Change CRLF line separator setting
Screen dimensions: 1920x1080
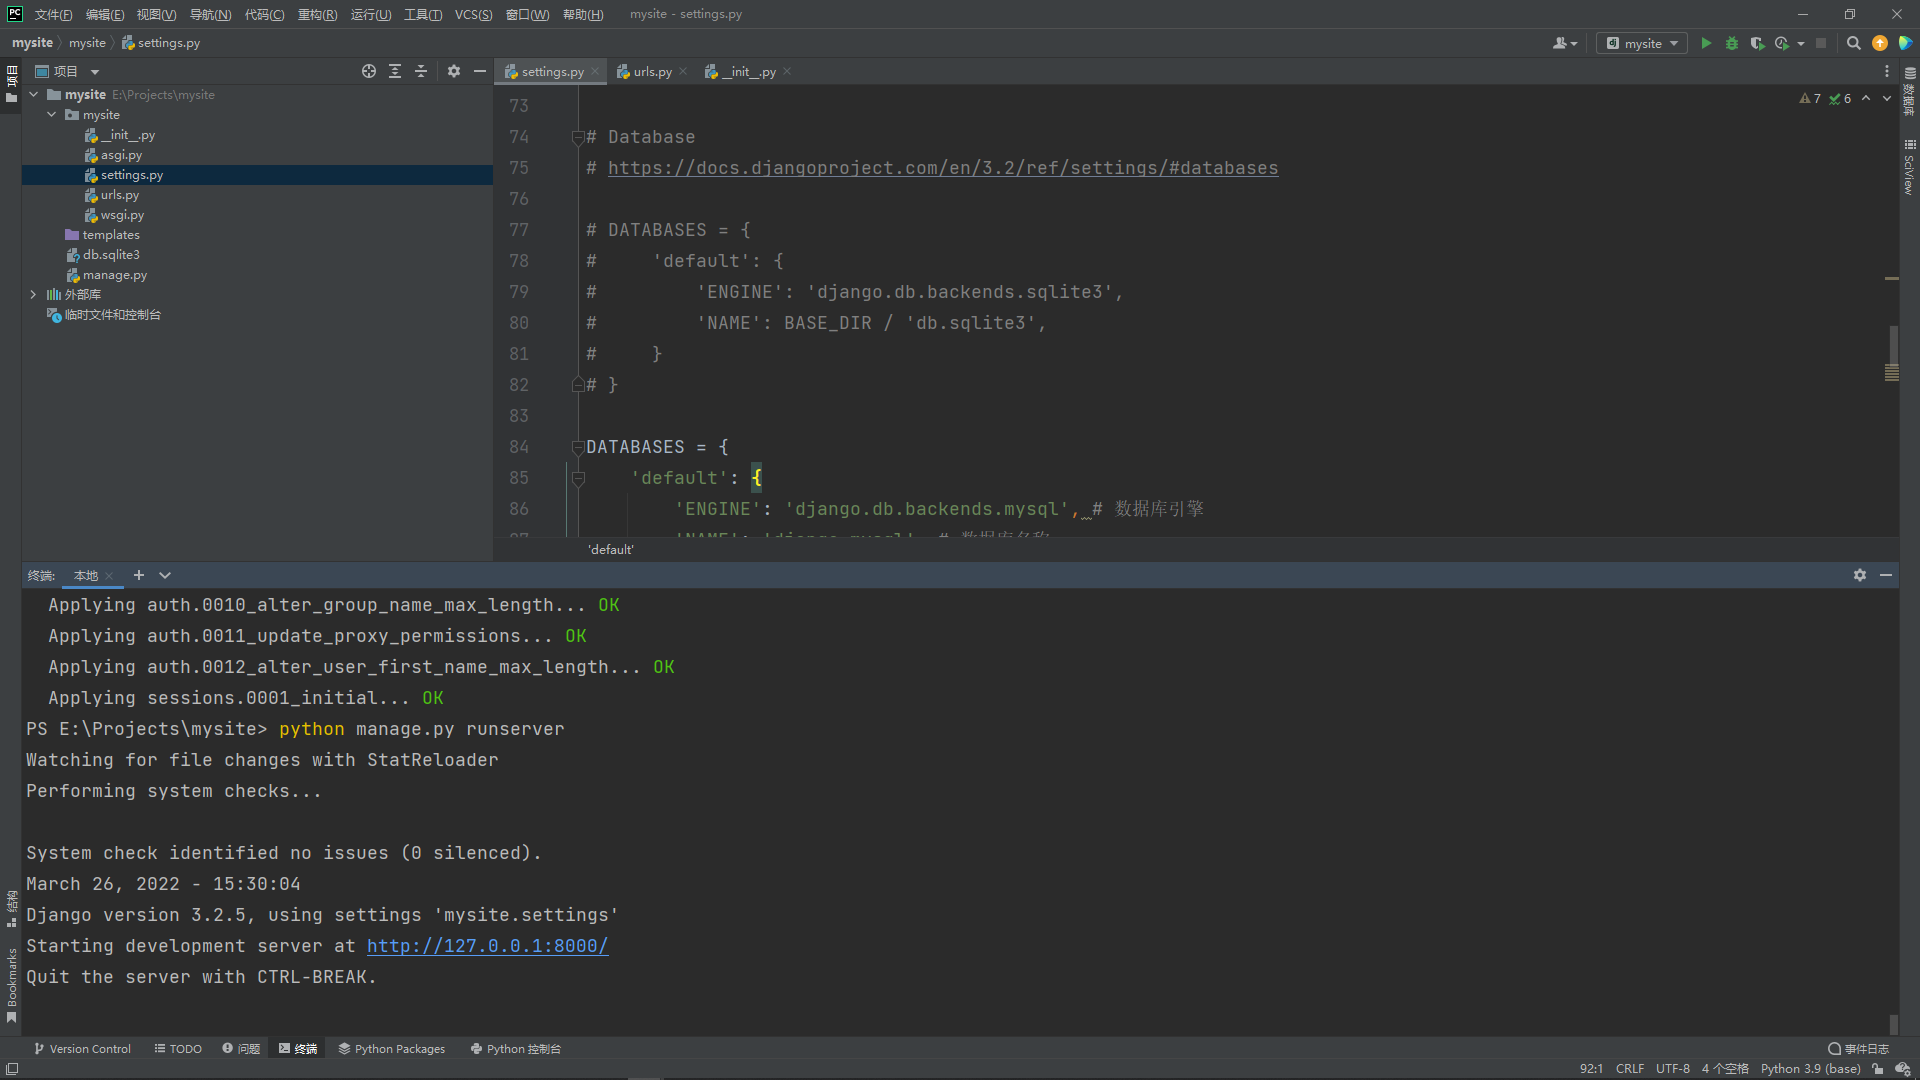[x=1630, y=1069]
